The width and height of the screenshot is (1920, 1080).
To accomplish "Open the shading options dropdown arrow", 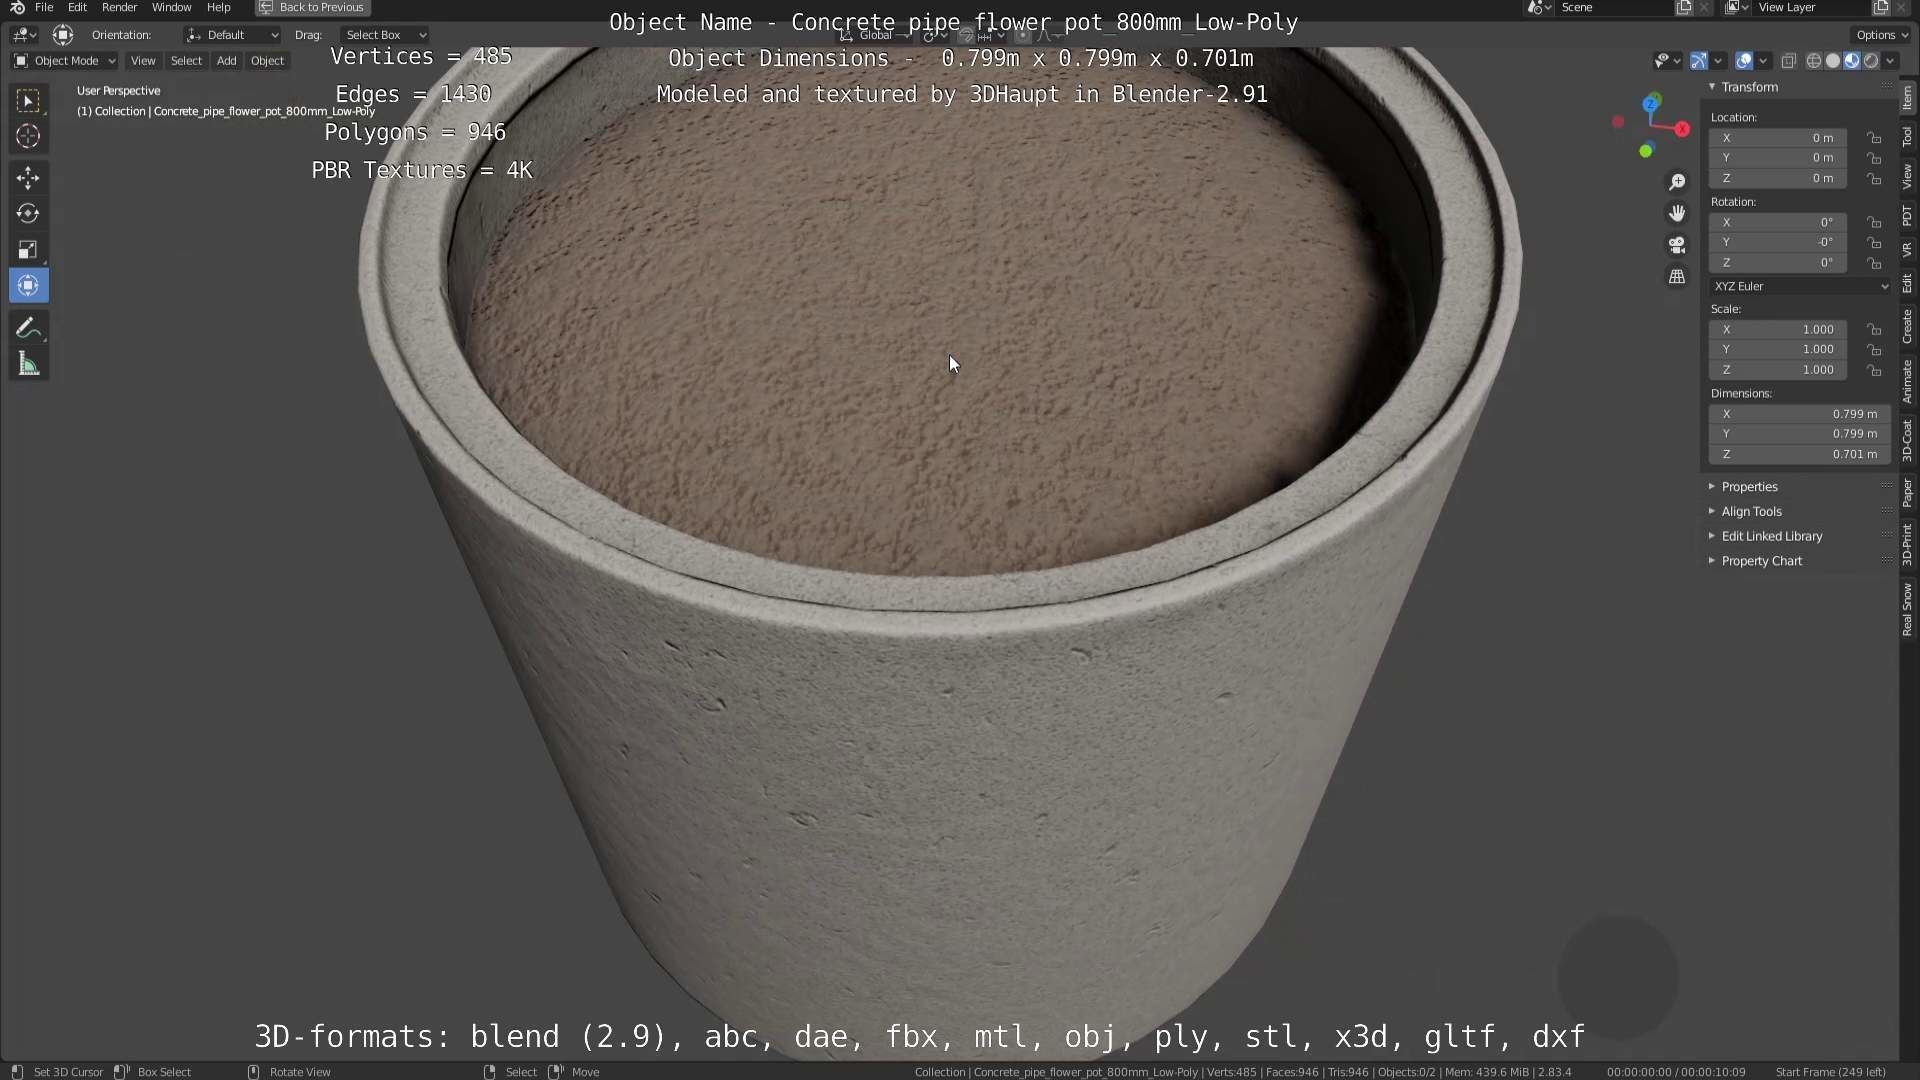I will click(1890, 61).
